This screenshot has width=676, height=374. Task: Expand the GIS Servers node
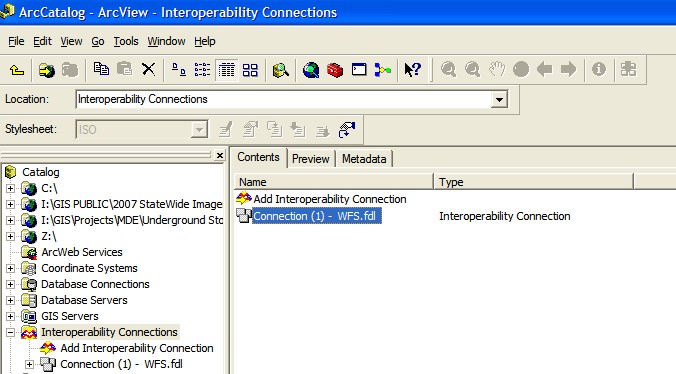point(10,316)
